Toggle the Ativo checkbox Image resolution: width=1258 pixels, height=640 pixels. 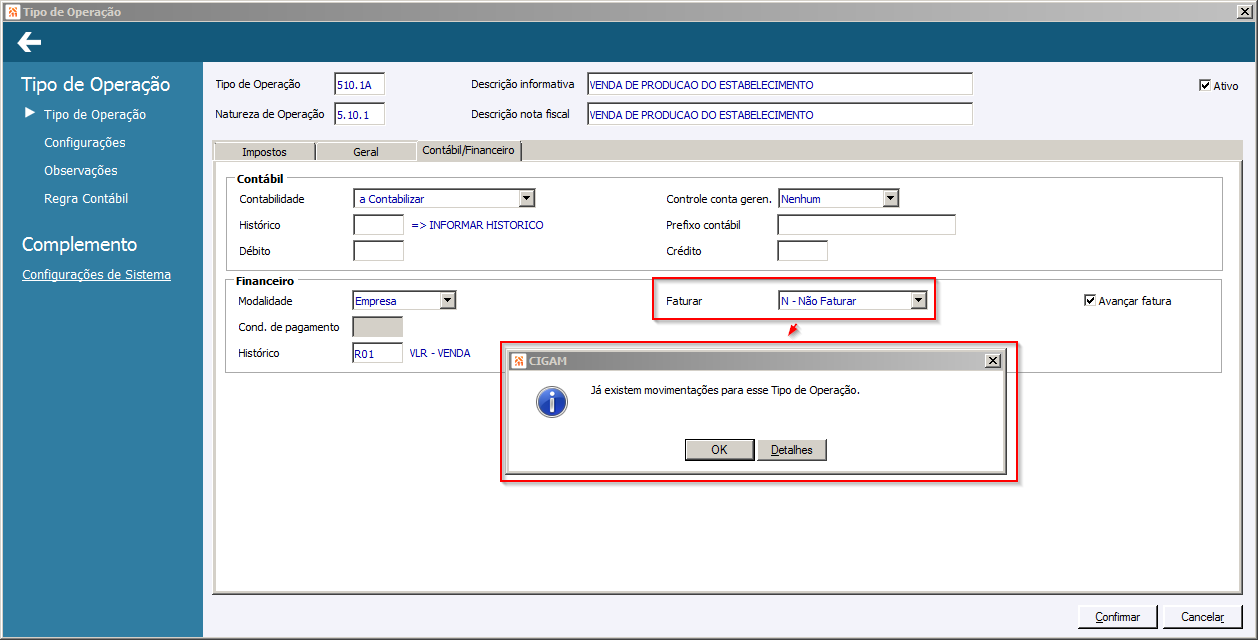point(1205,86)
